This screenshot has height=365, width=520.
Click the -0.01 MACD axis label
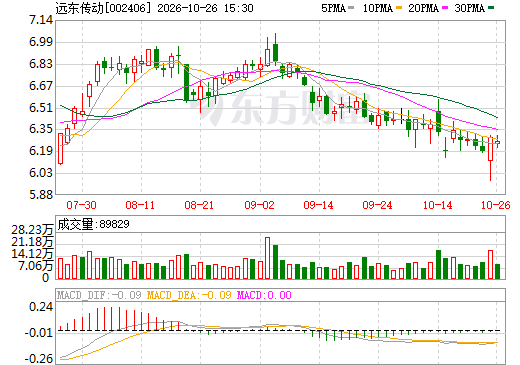(38, 333)
